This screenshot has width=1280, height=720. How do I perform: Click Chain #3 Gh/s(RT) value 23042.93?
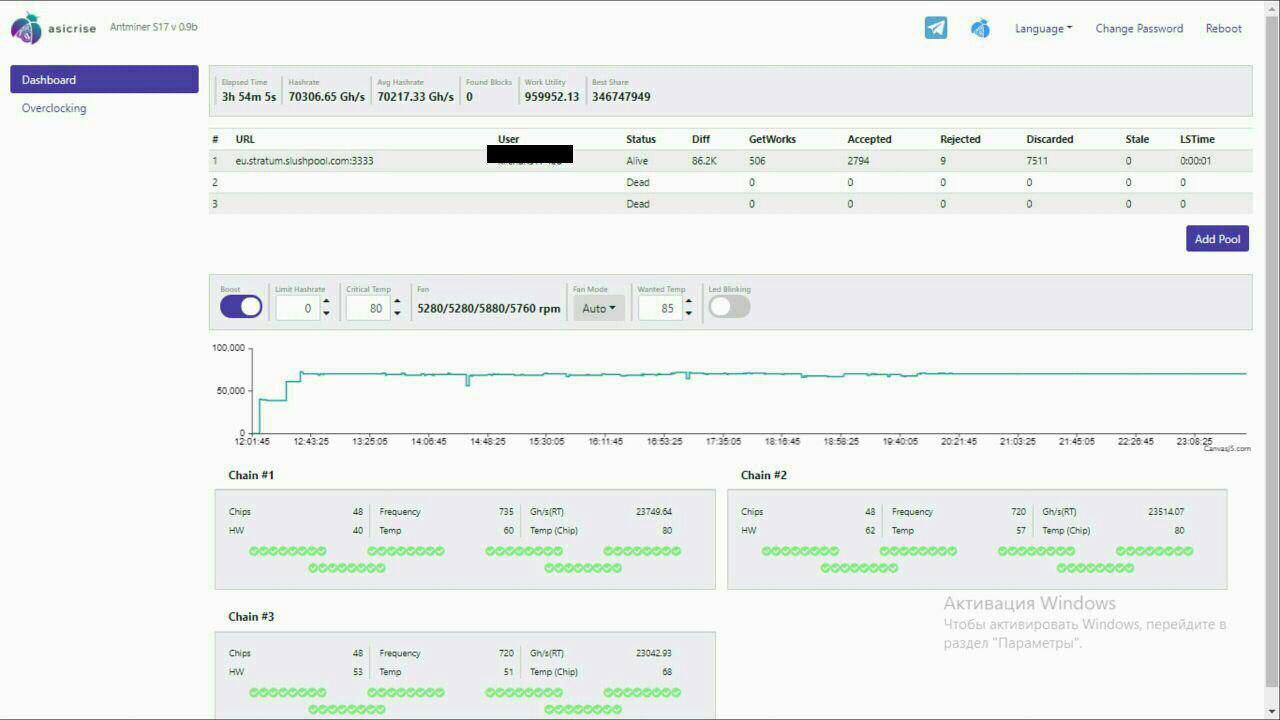[654, 654]
